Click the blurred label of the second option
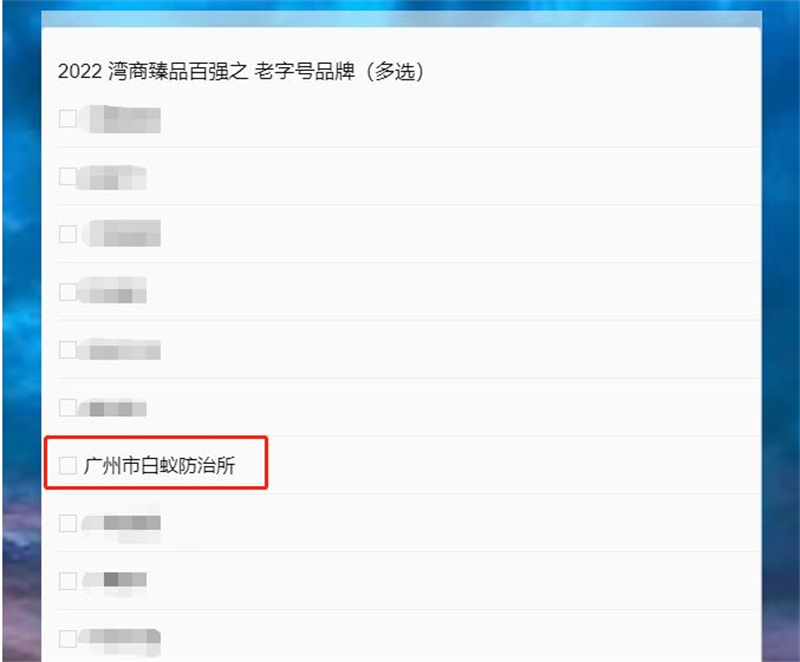The height and width of the screenshot is (662, 800). [112, 177]
